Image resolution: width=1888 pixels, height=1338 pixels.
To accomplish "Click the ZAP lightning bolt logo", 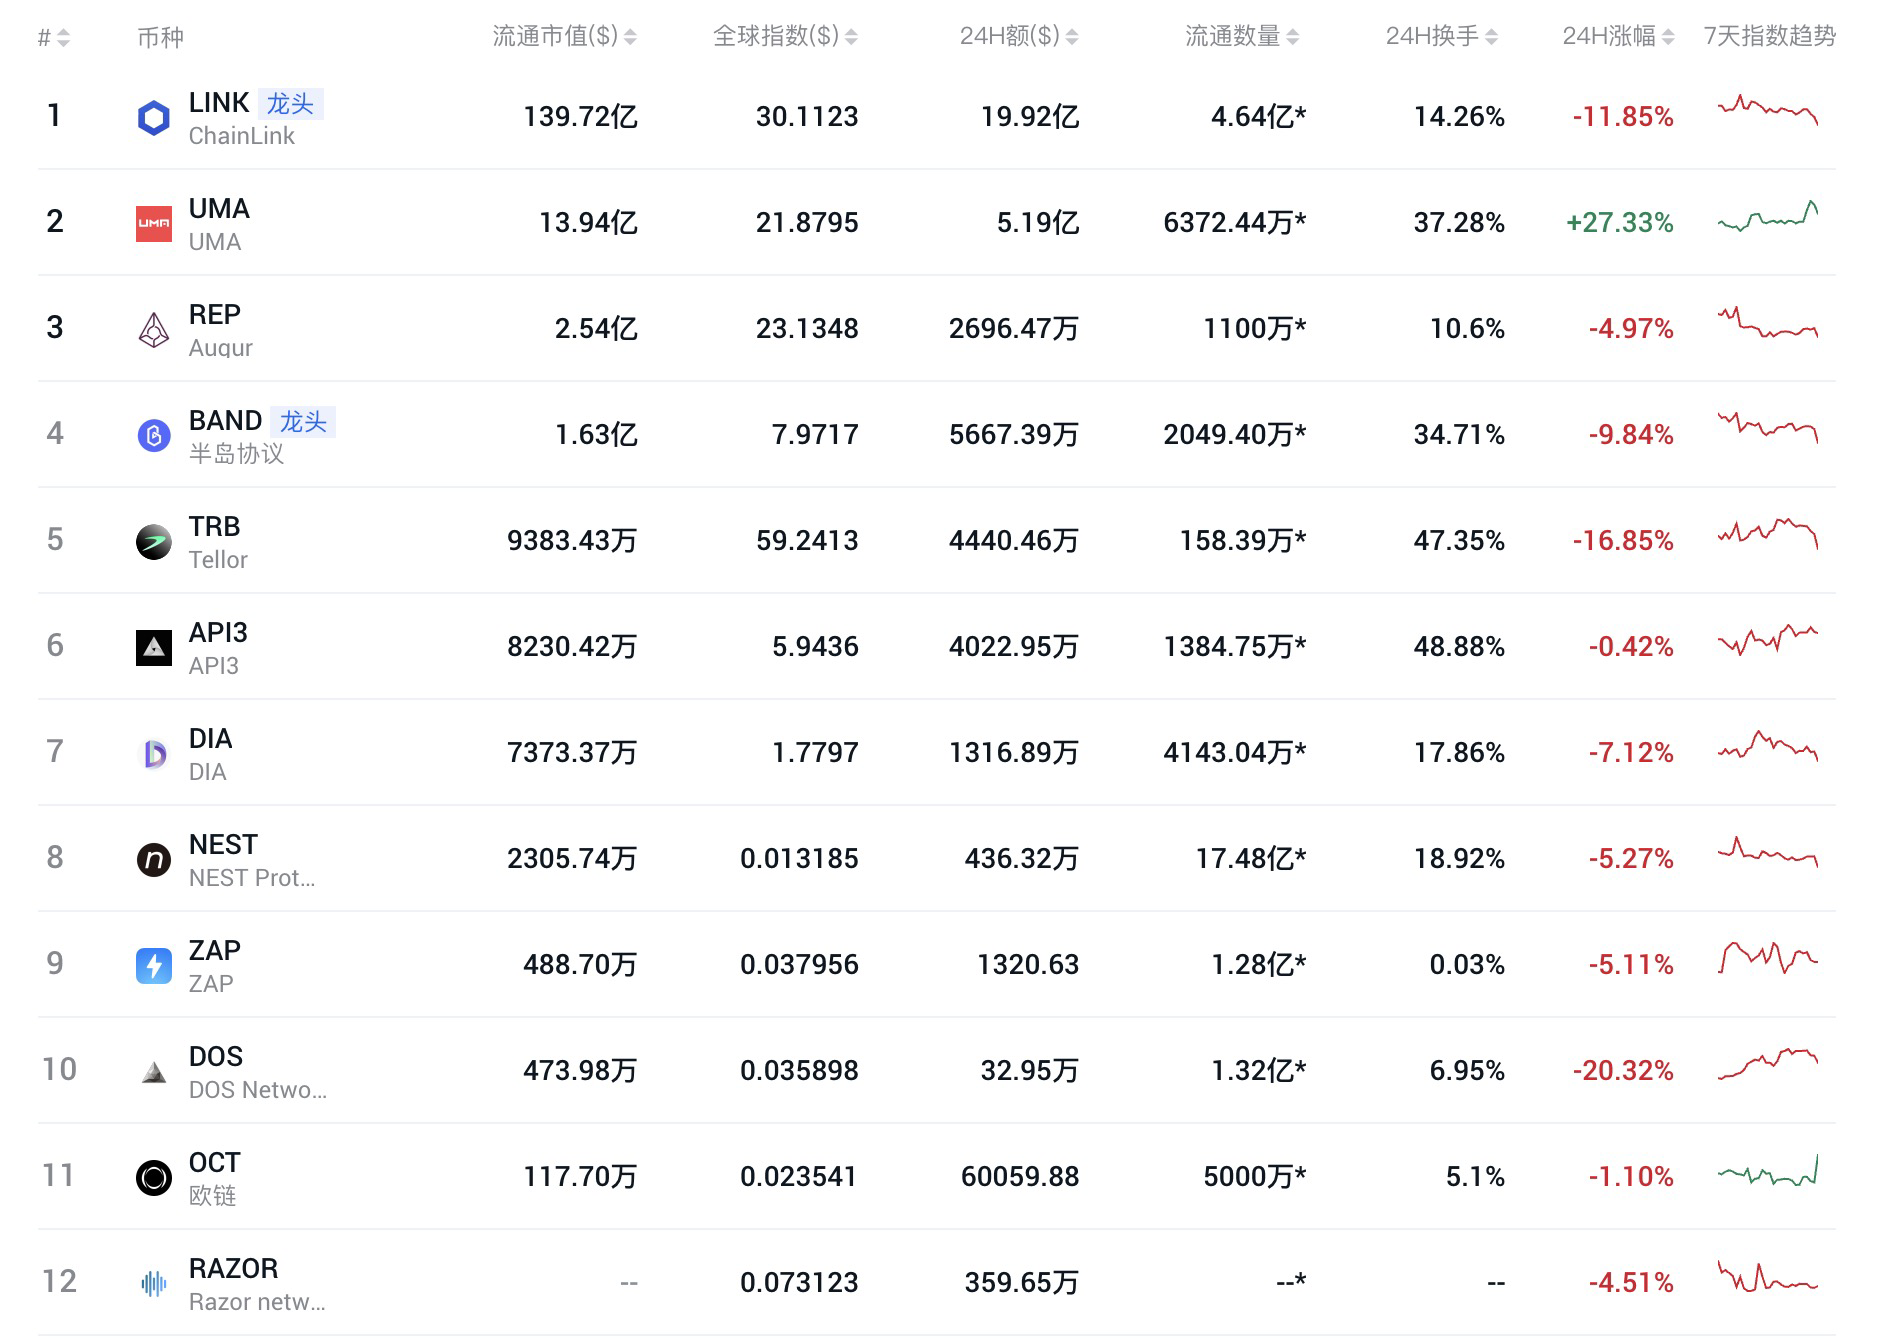I will [153, 966].
